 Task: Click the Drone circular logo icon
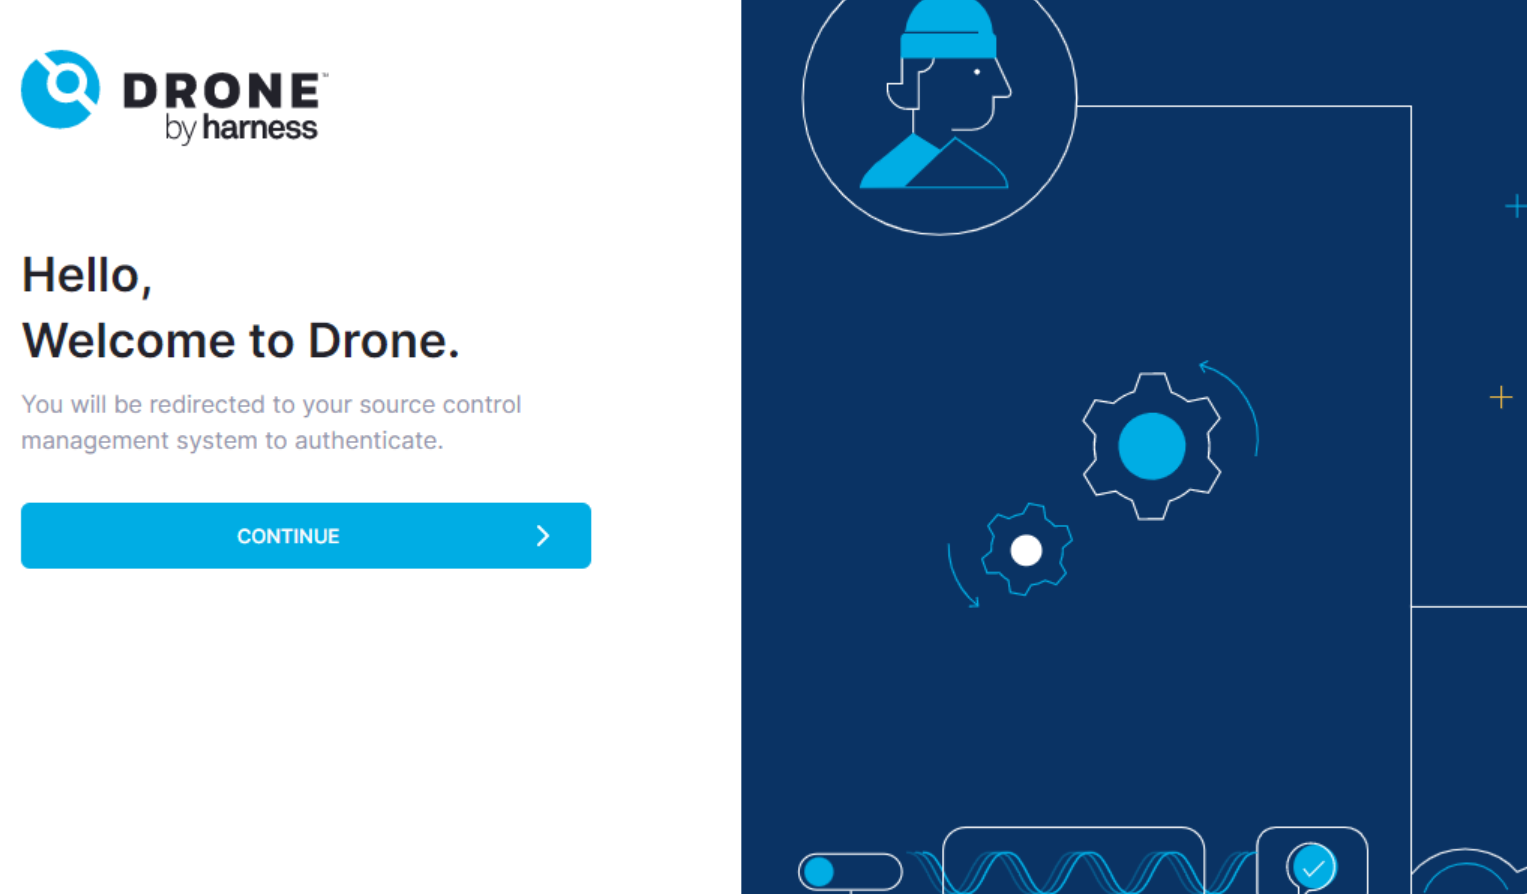coord(60,89)
